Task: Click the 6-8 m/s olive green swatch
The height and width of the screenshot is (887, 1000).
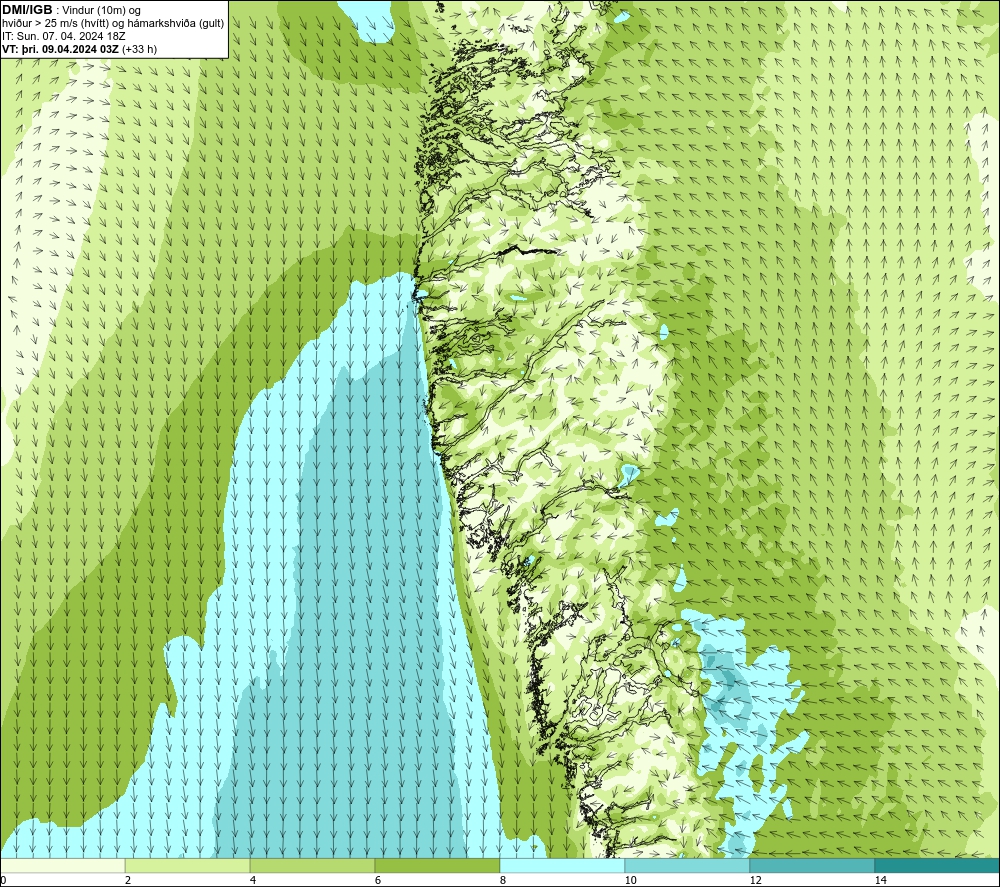Action: click(x=438, y=865)
